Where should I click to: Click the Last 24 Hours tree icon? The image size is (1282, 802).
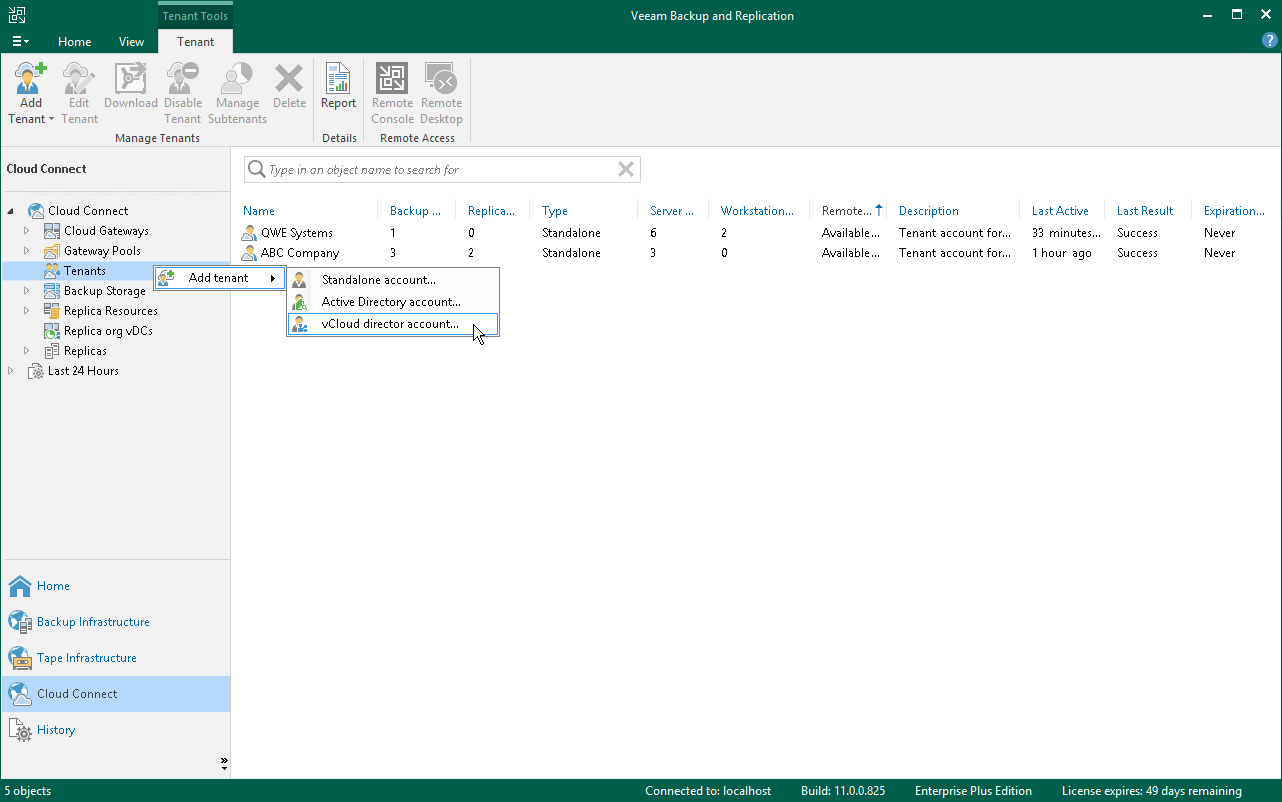tap(36, 371)
